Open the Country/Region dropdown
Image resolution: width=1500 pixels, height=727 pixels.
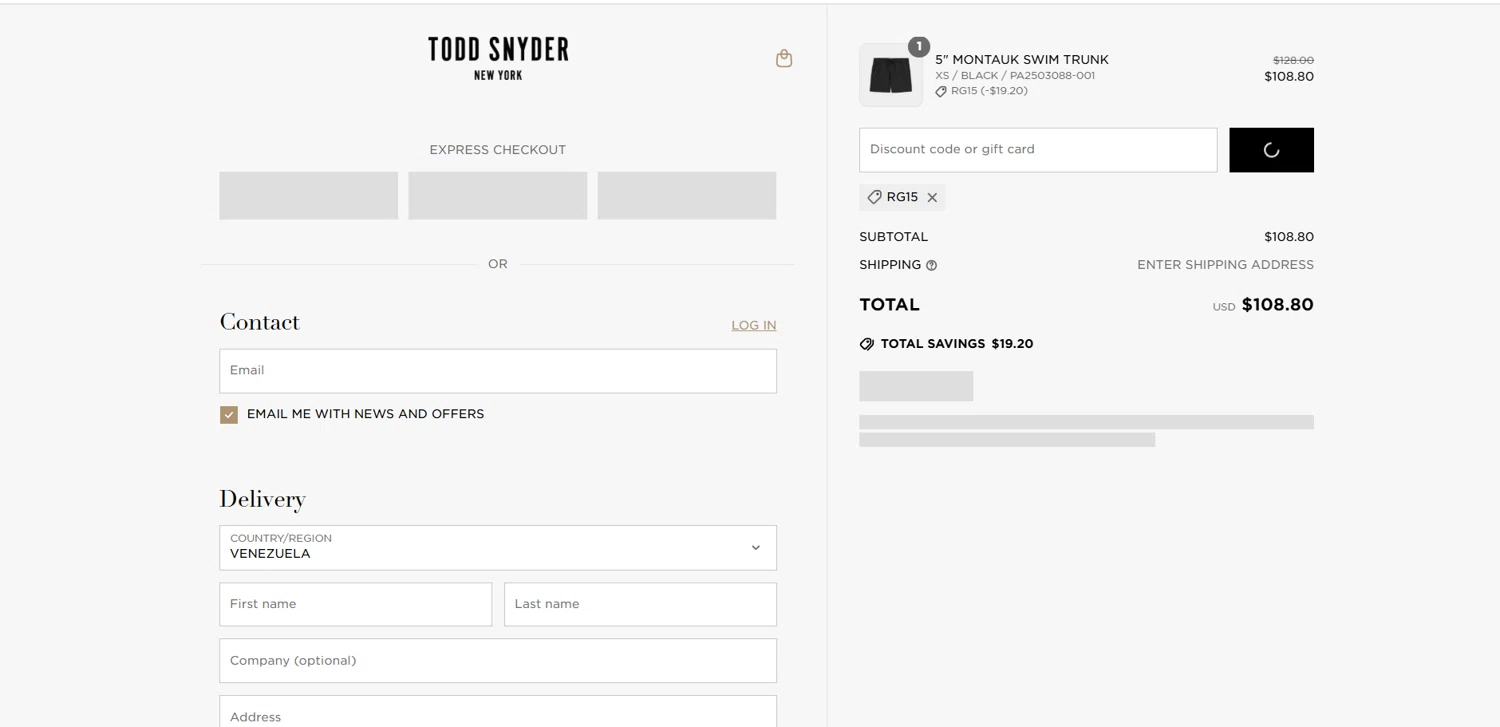pyautogui.click(x=498, y=548)
